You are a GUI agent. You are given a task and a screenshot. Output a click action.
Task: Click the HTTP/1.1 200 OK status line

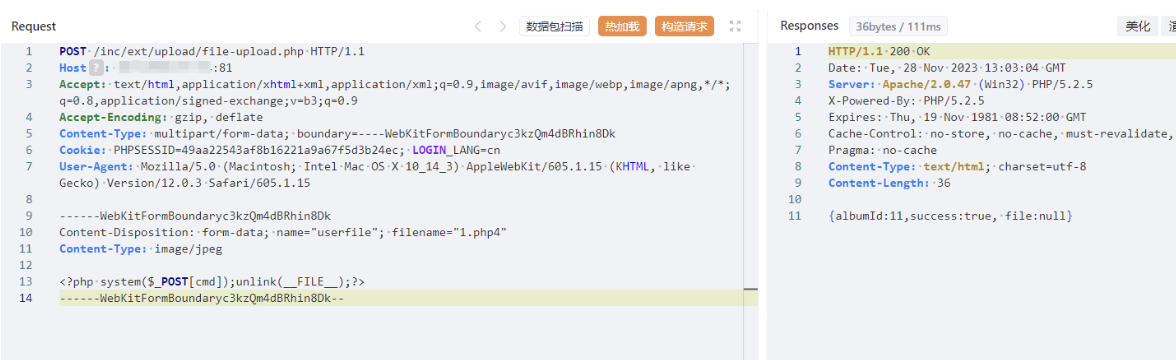(x=879, y=52)
